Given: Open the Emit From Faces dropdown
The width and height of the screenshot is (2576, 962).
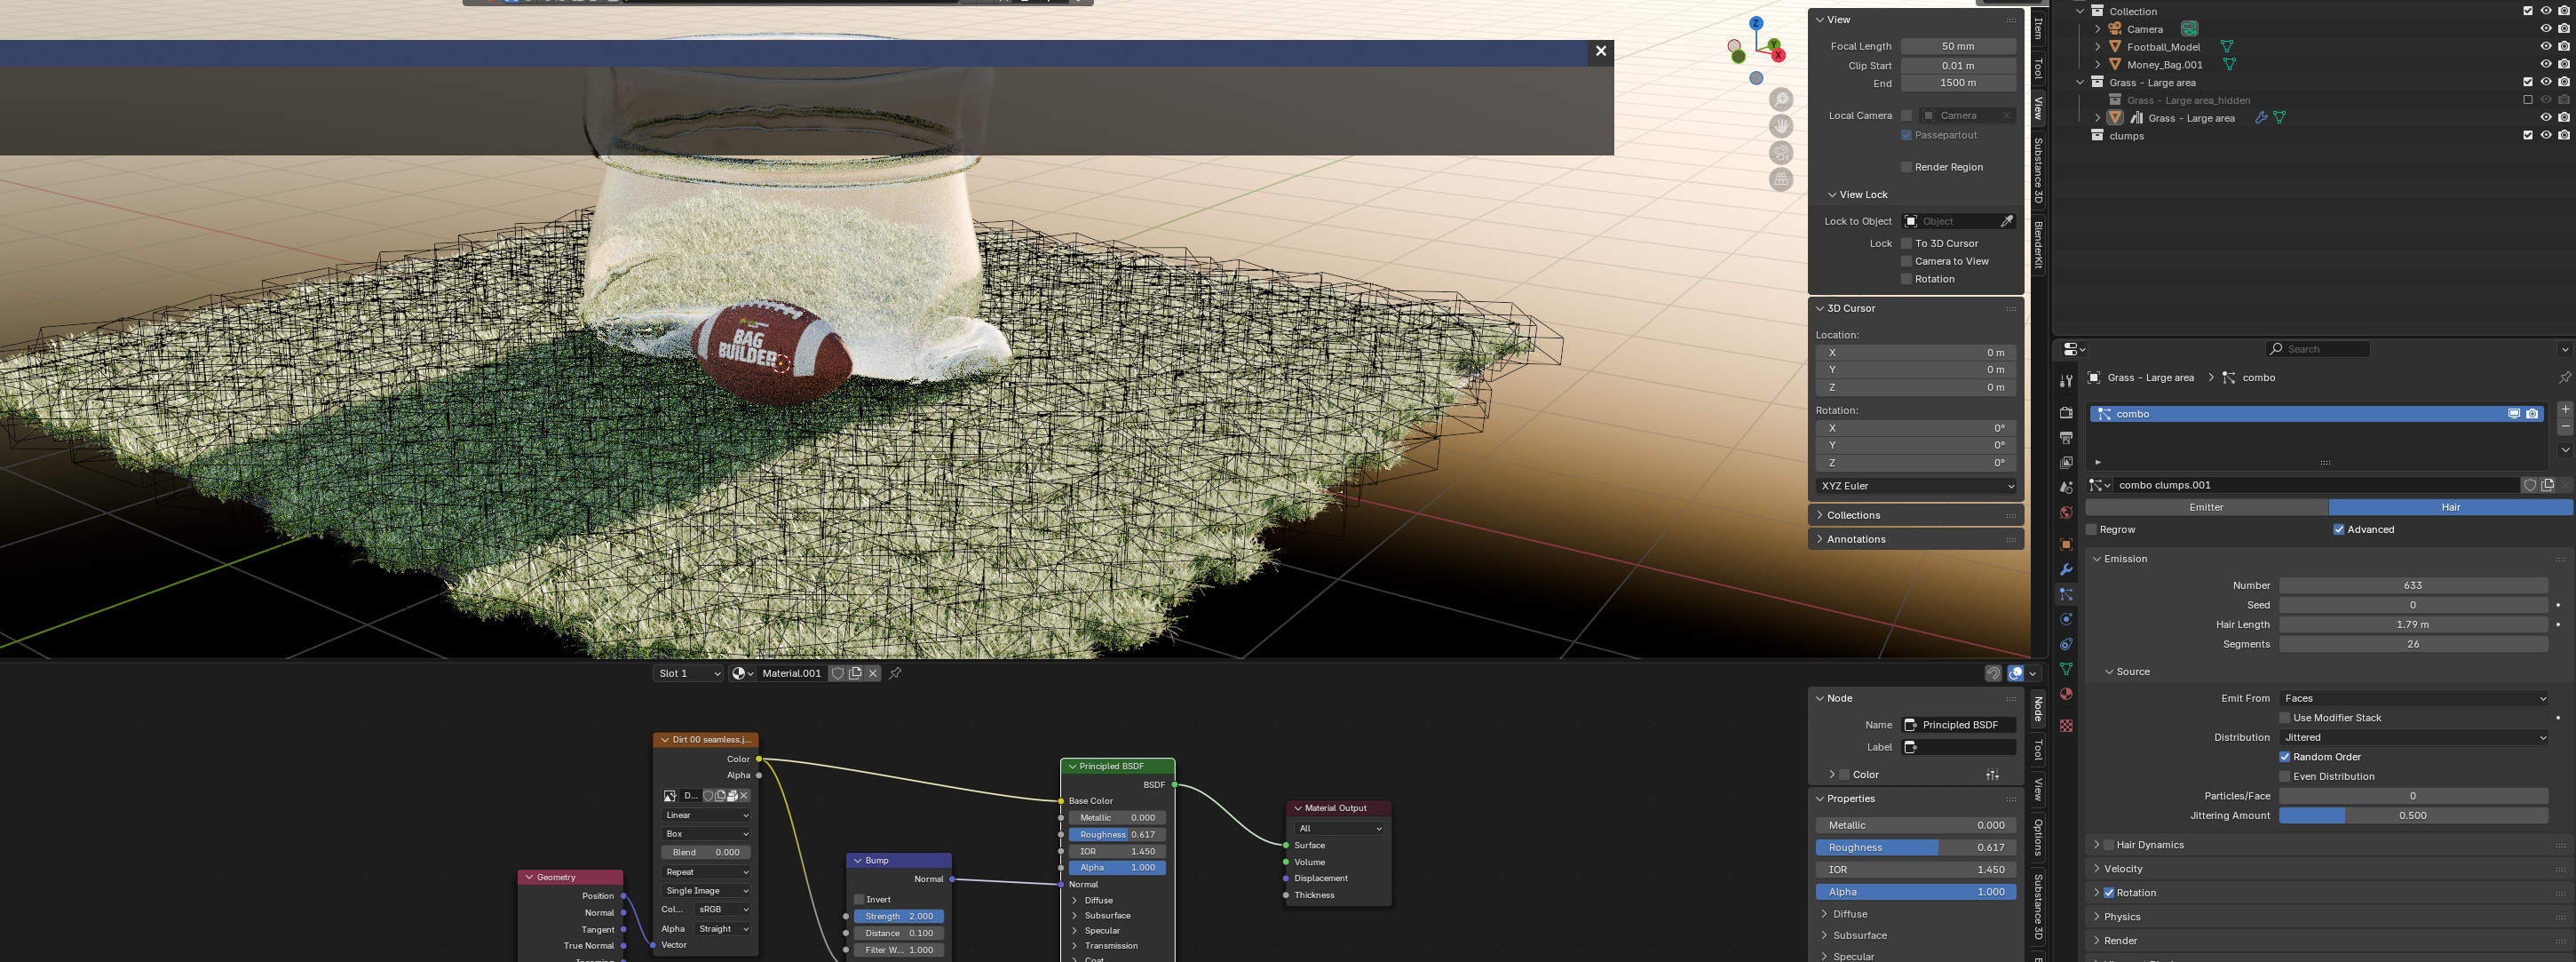Looking at the screenshot, I should point(2413,698).
